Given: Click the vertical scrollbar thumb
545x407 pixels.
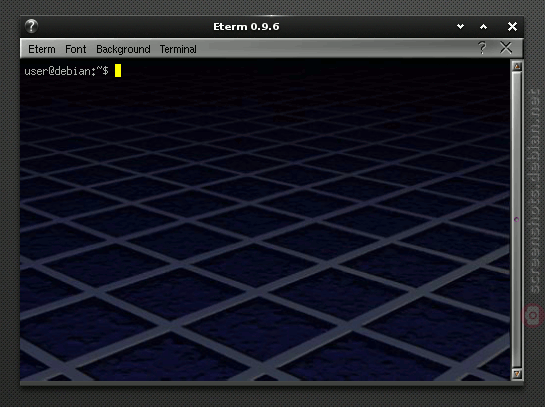Looking at the screenshot, I should 517,220.
